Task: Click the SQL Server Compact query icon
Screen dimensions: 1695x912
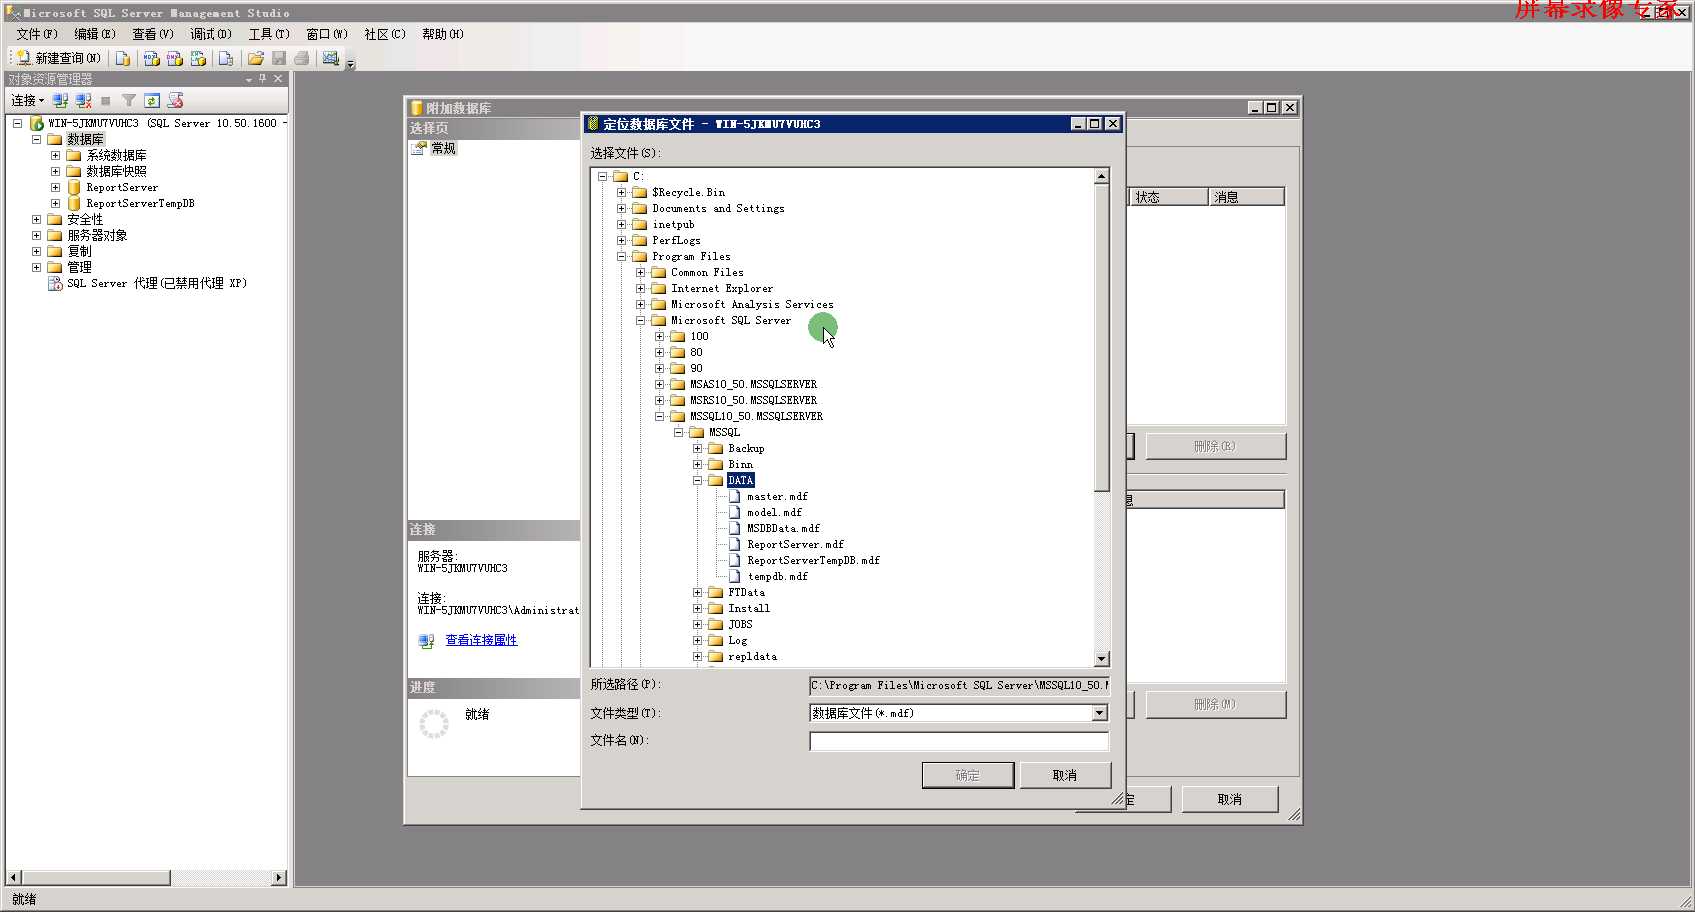Action: pyautogui.click(x=226, y=58)
